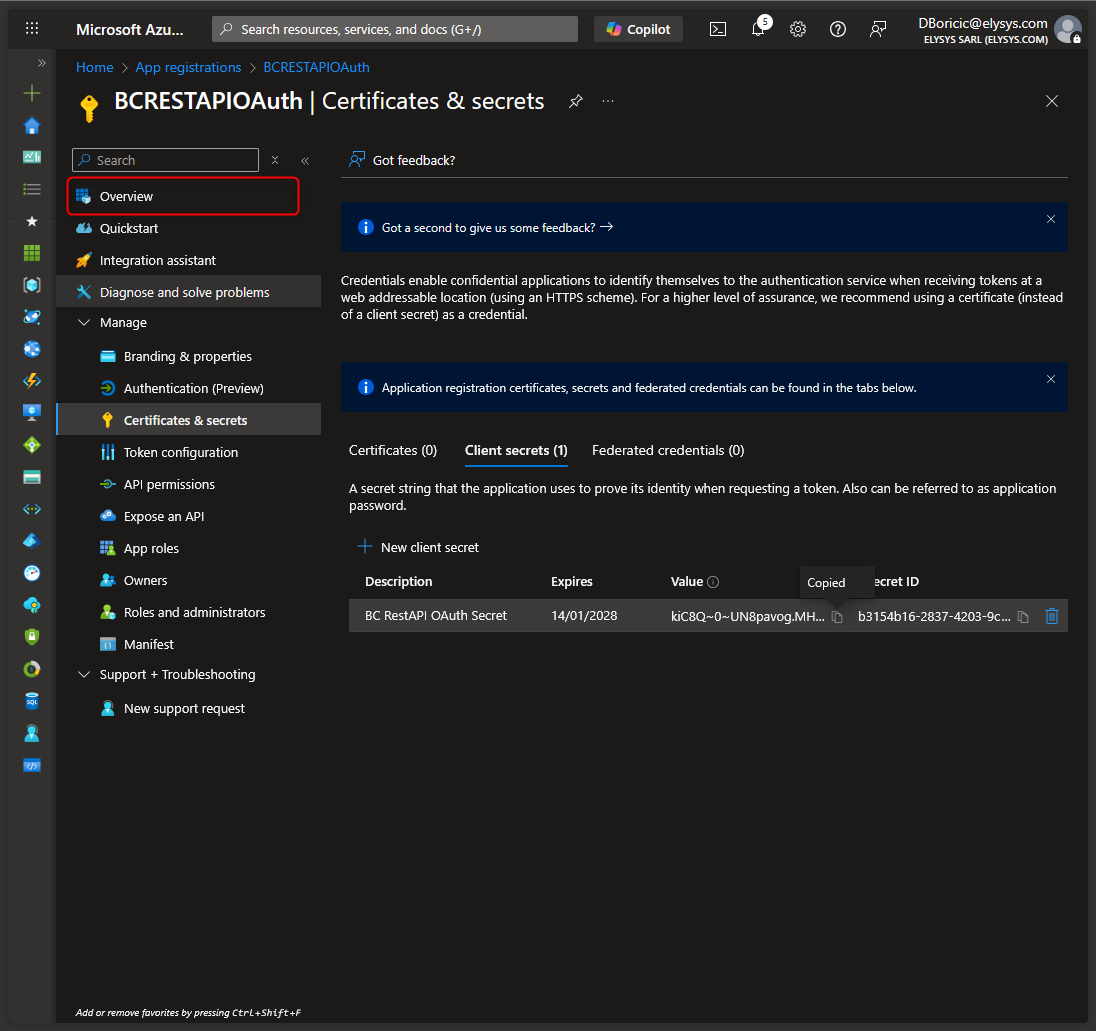The height and width of the screenshot is (1031, 1096).
Task: Click the Value column info icon
Action: [x=713, y=582]
